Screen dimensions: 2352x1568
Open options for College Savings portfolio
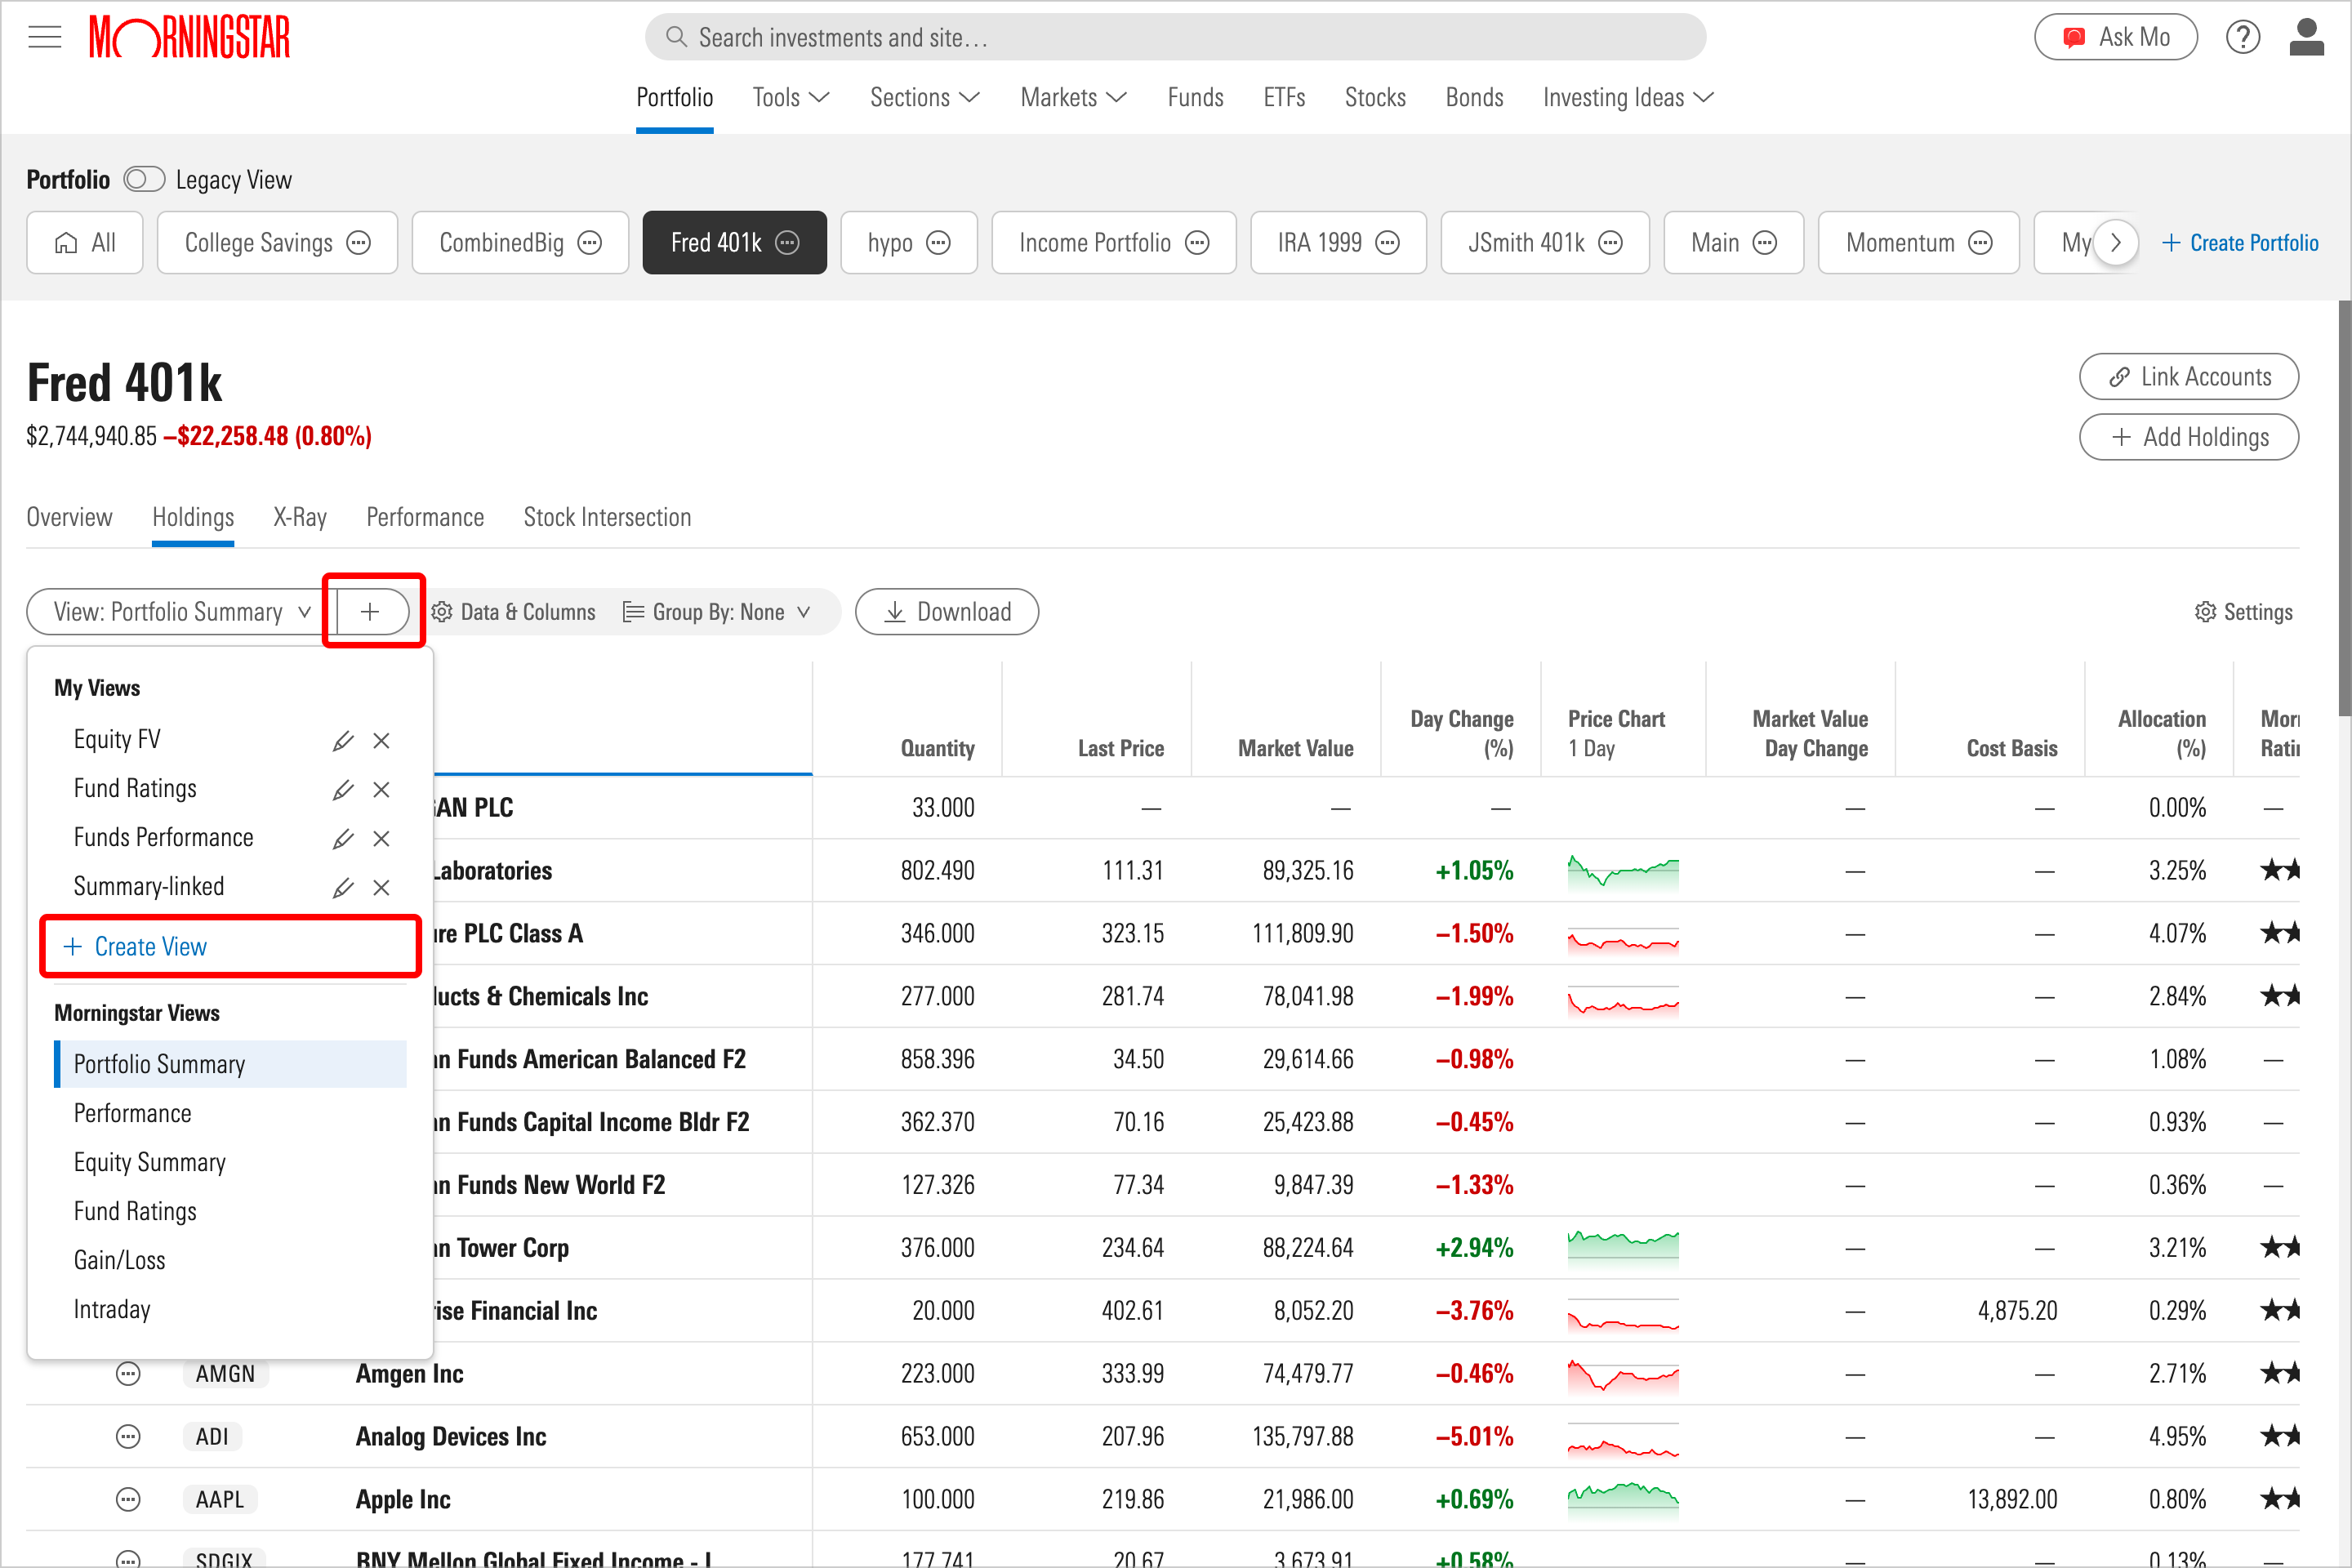click(x=359, y=243)
